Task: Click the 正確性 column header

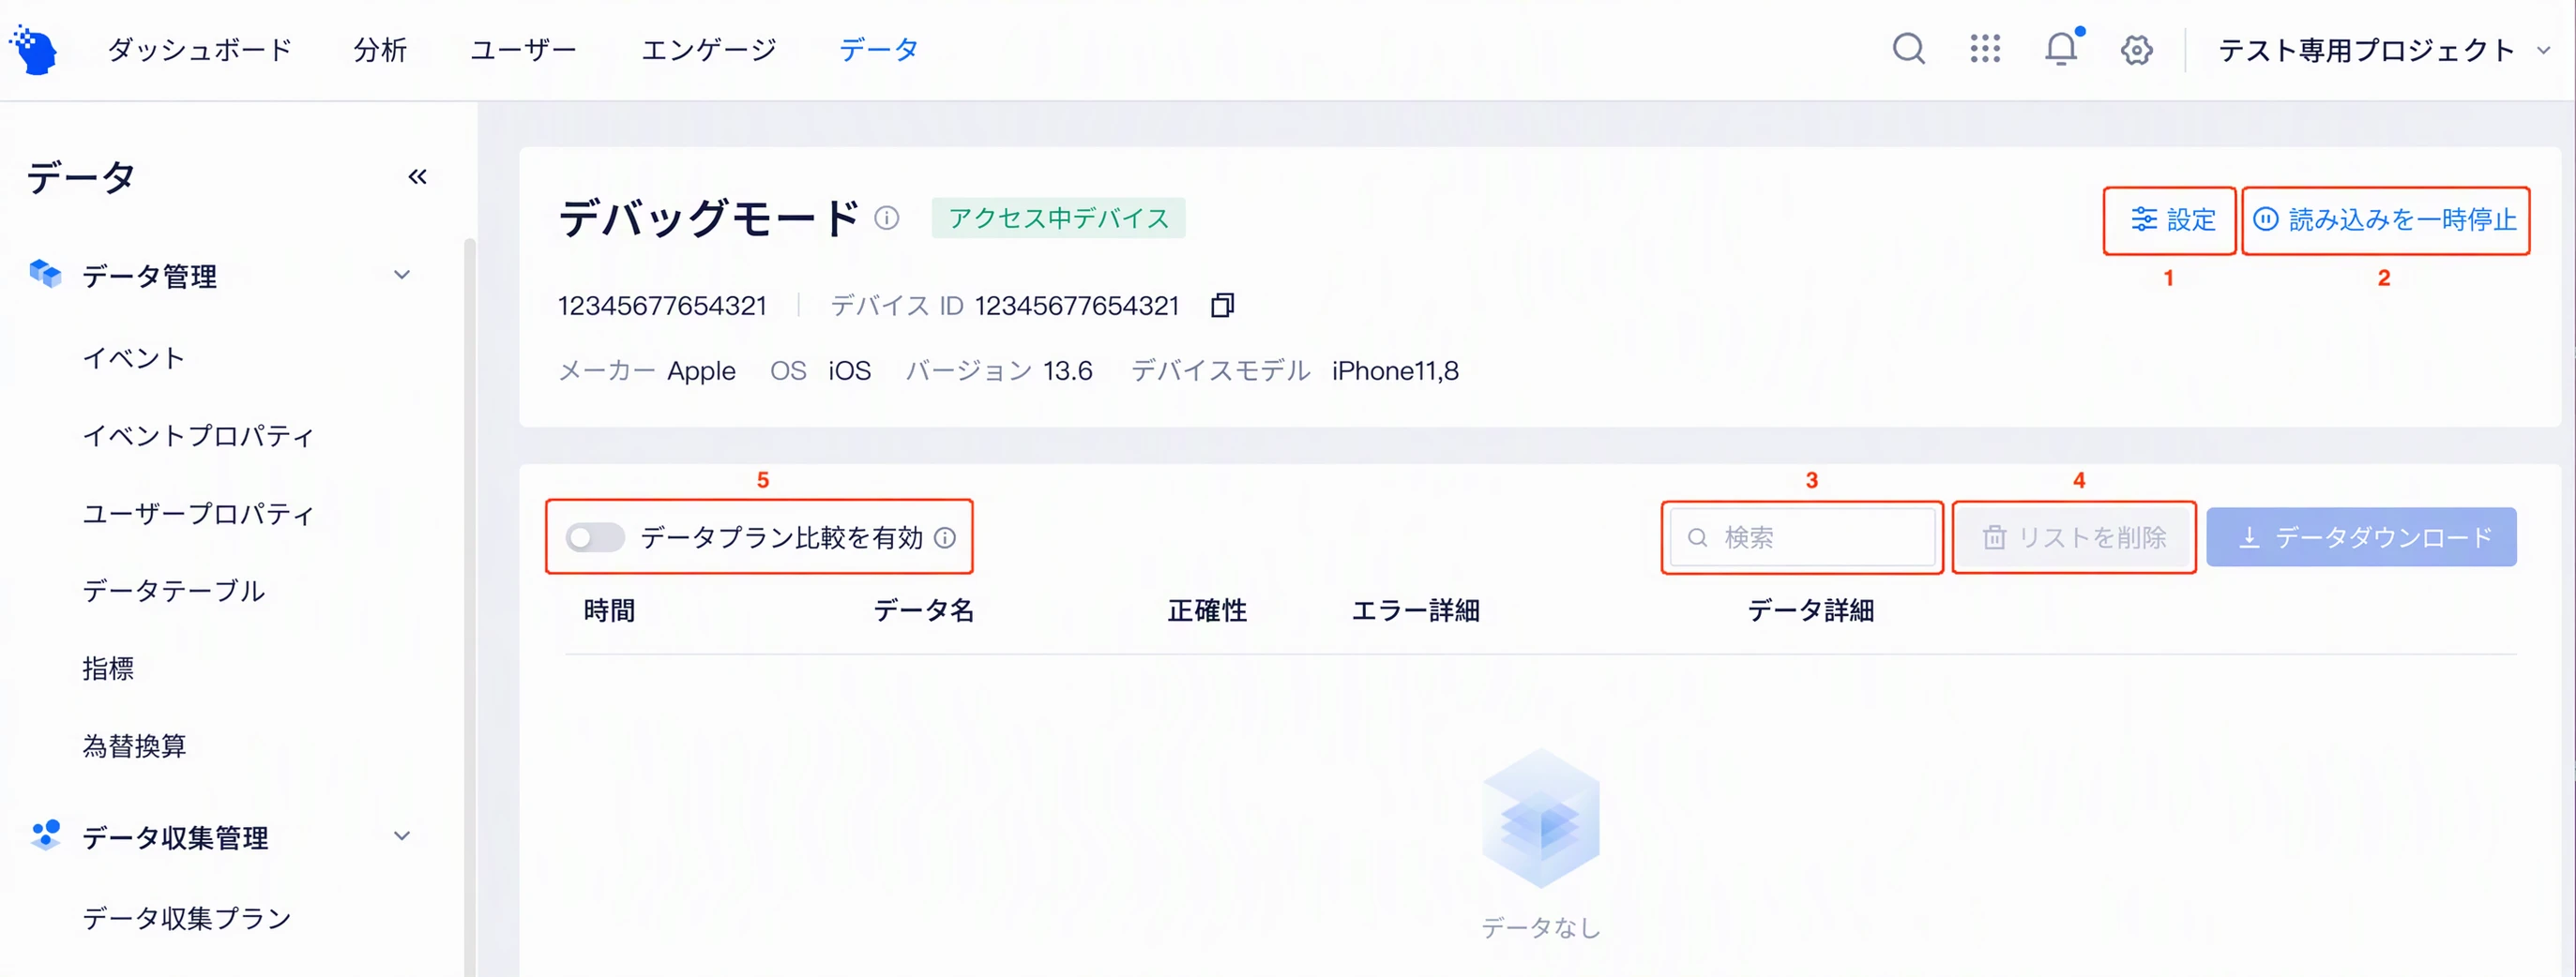Action: (1207, 610)
